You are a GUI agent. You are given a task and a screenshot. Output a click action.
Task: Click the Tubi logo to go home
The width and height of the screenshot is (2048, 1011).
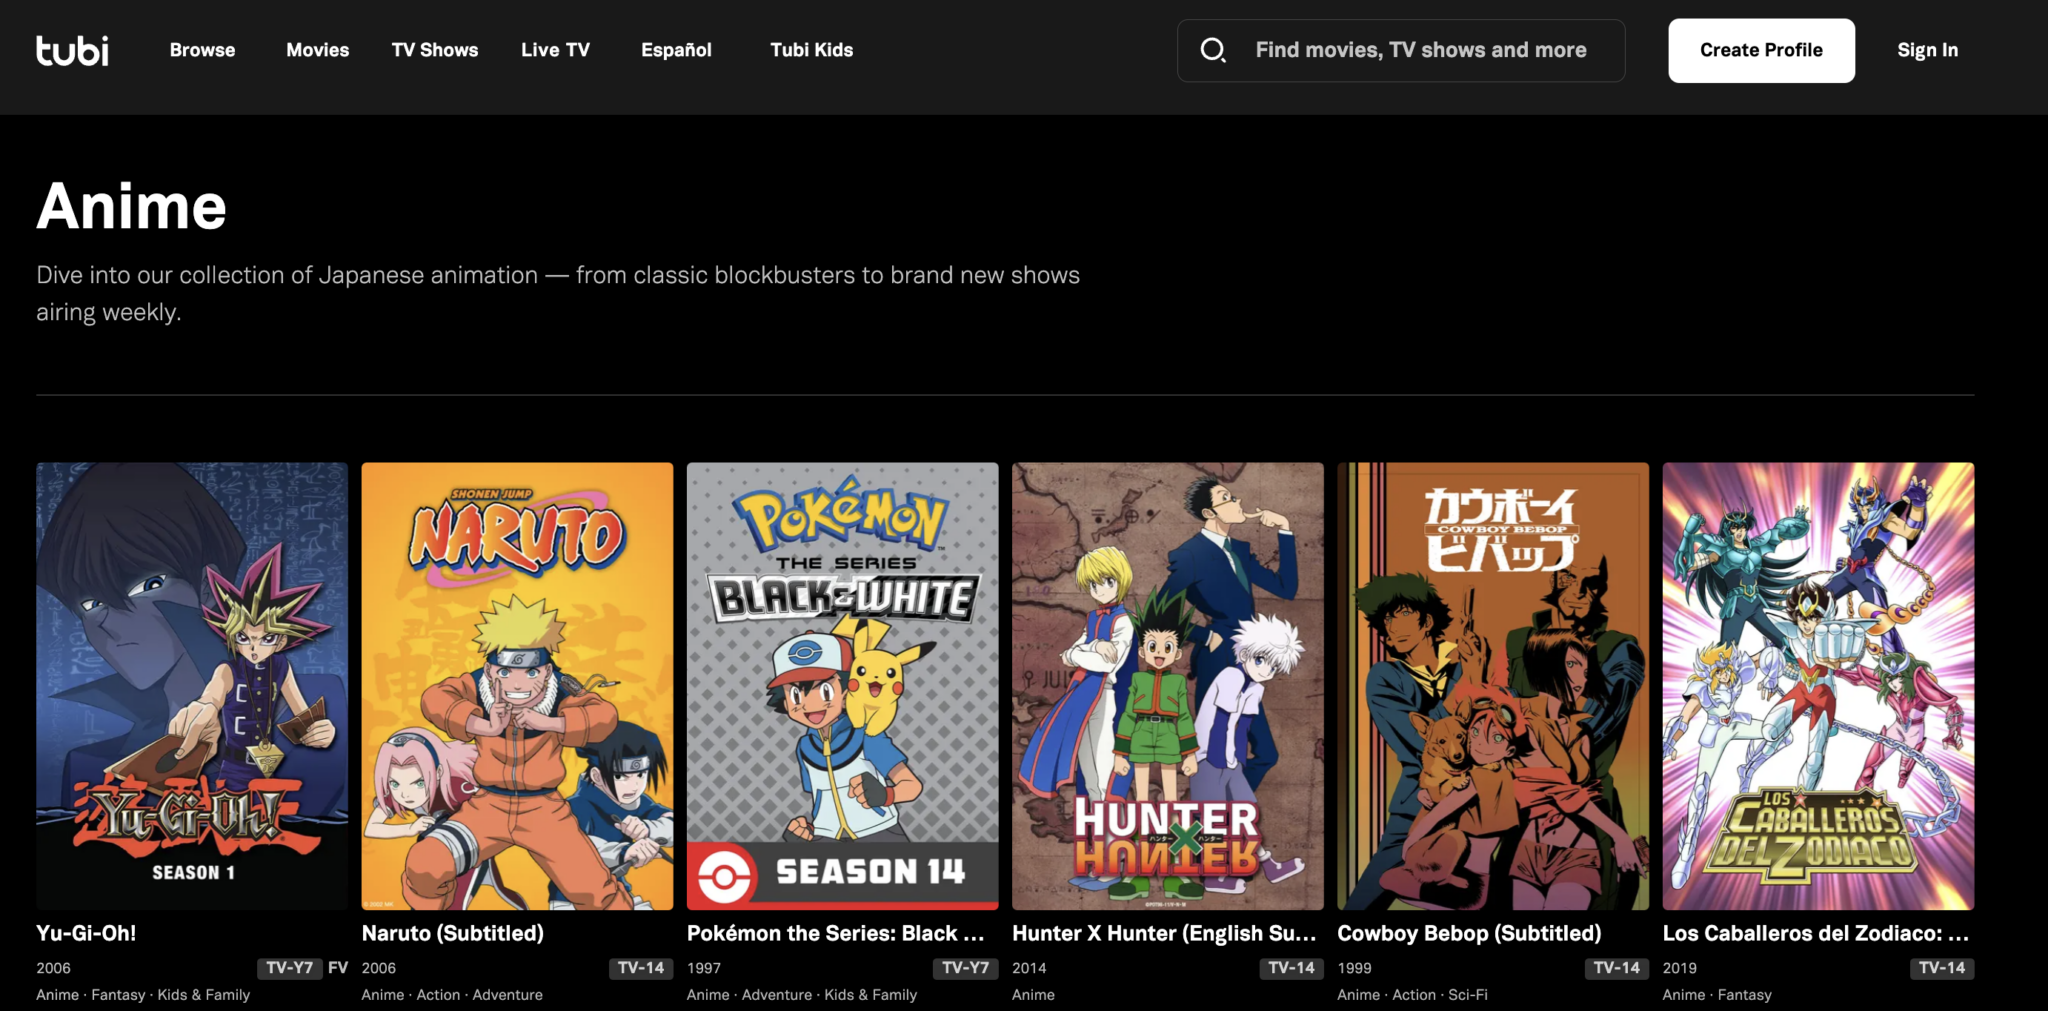tap(74, 51)
